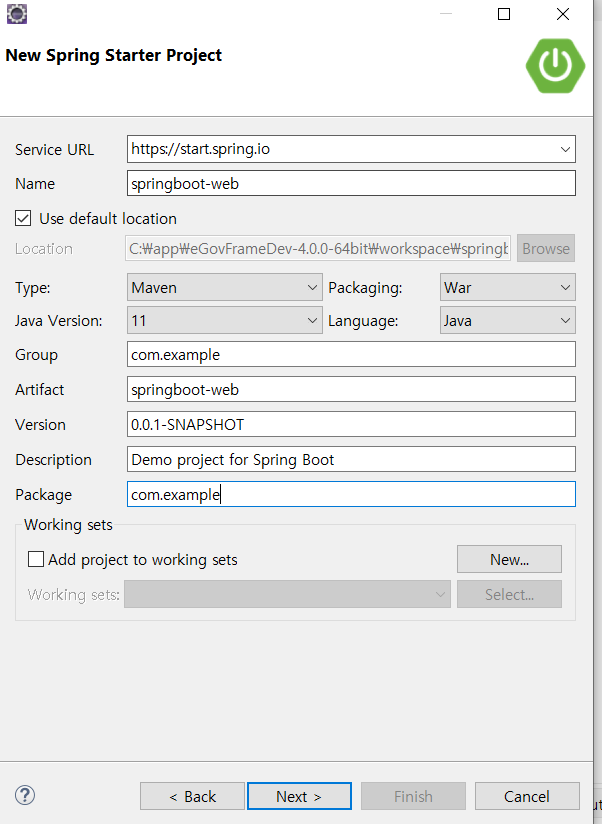Open the Service URL dropdown
Screen dimensions: 602x824
[x=565, y=149]
